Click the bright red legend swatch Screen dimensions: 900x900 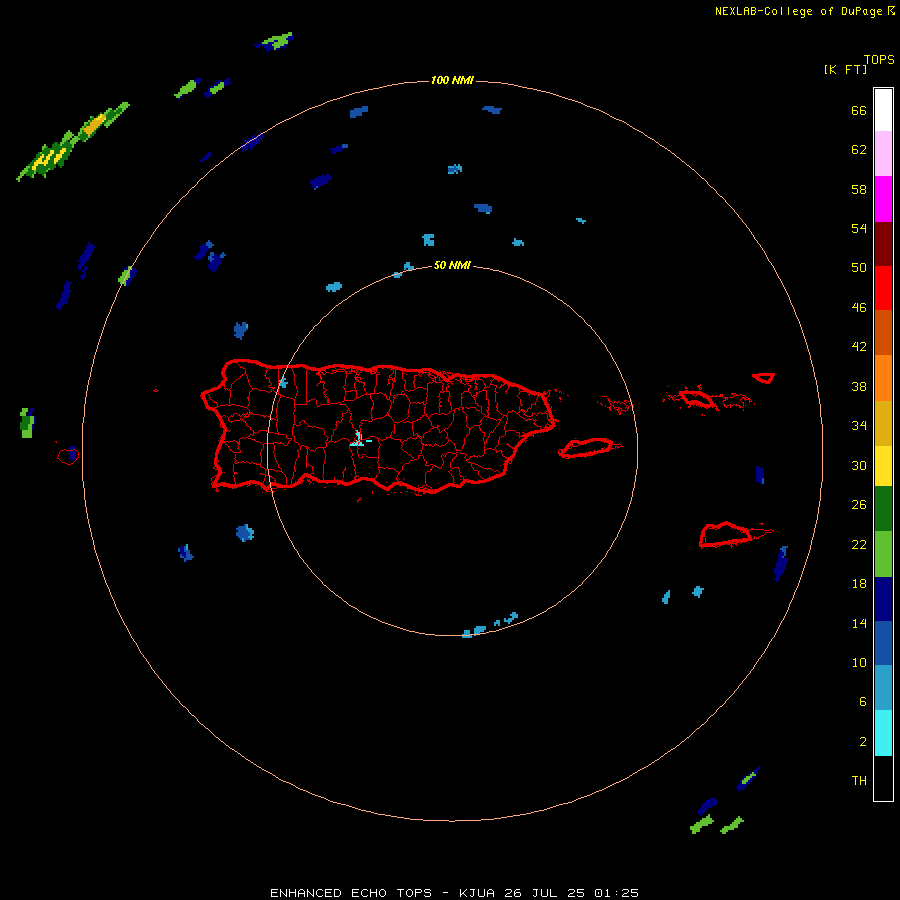[x=883, y=288]
